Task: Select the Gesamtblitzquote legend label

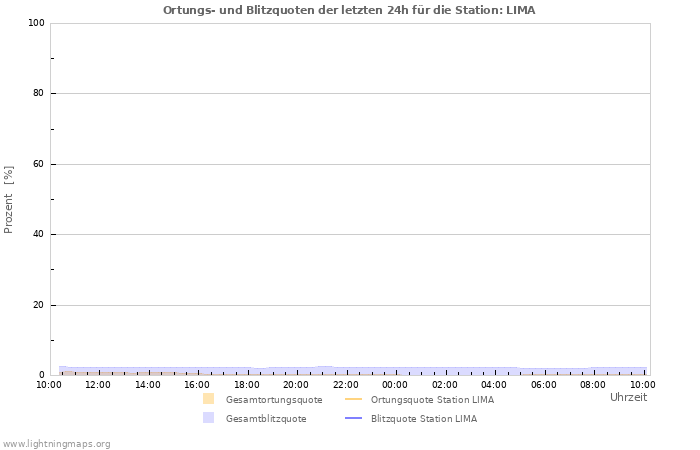Action: coord(266,419)
